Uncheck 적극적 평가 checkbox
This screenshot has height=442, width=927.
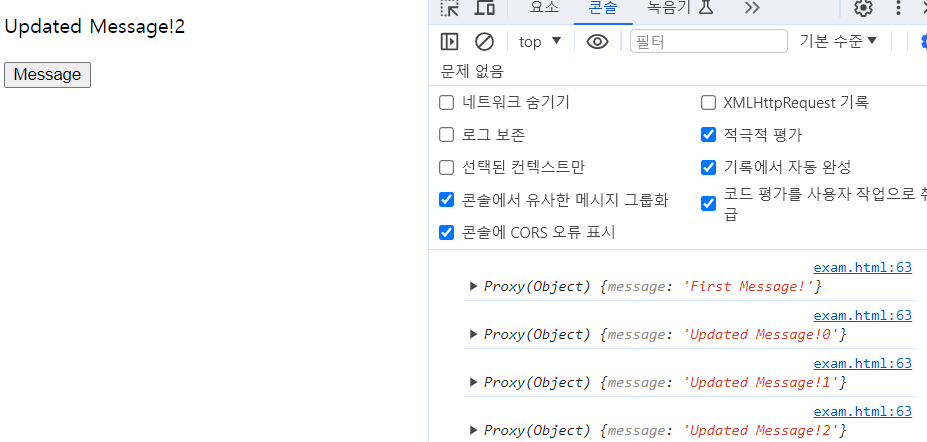(708, 135)
